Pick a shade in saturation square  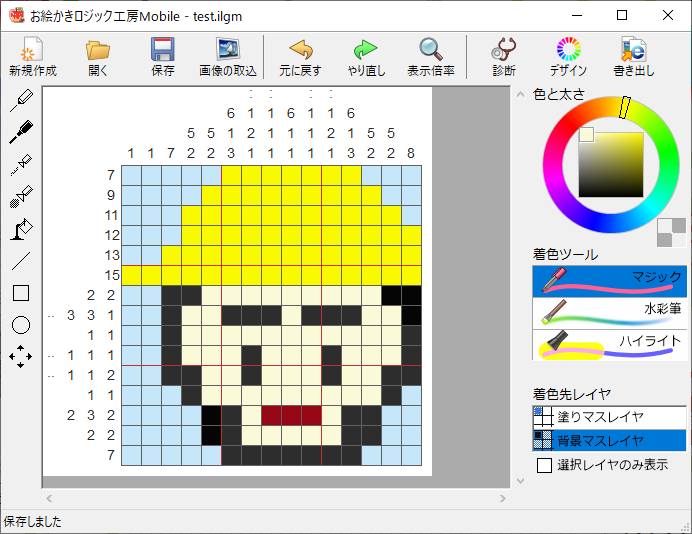click(x=611, y=165)
